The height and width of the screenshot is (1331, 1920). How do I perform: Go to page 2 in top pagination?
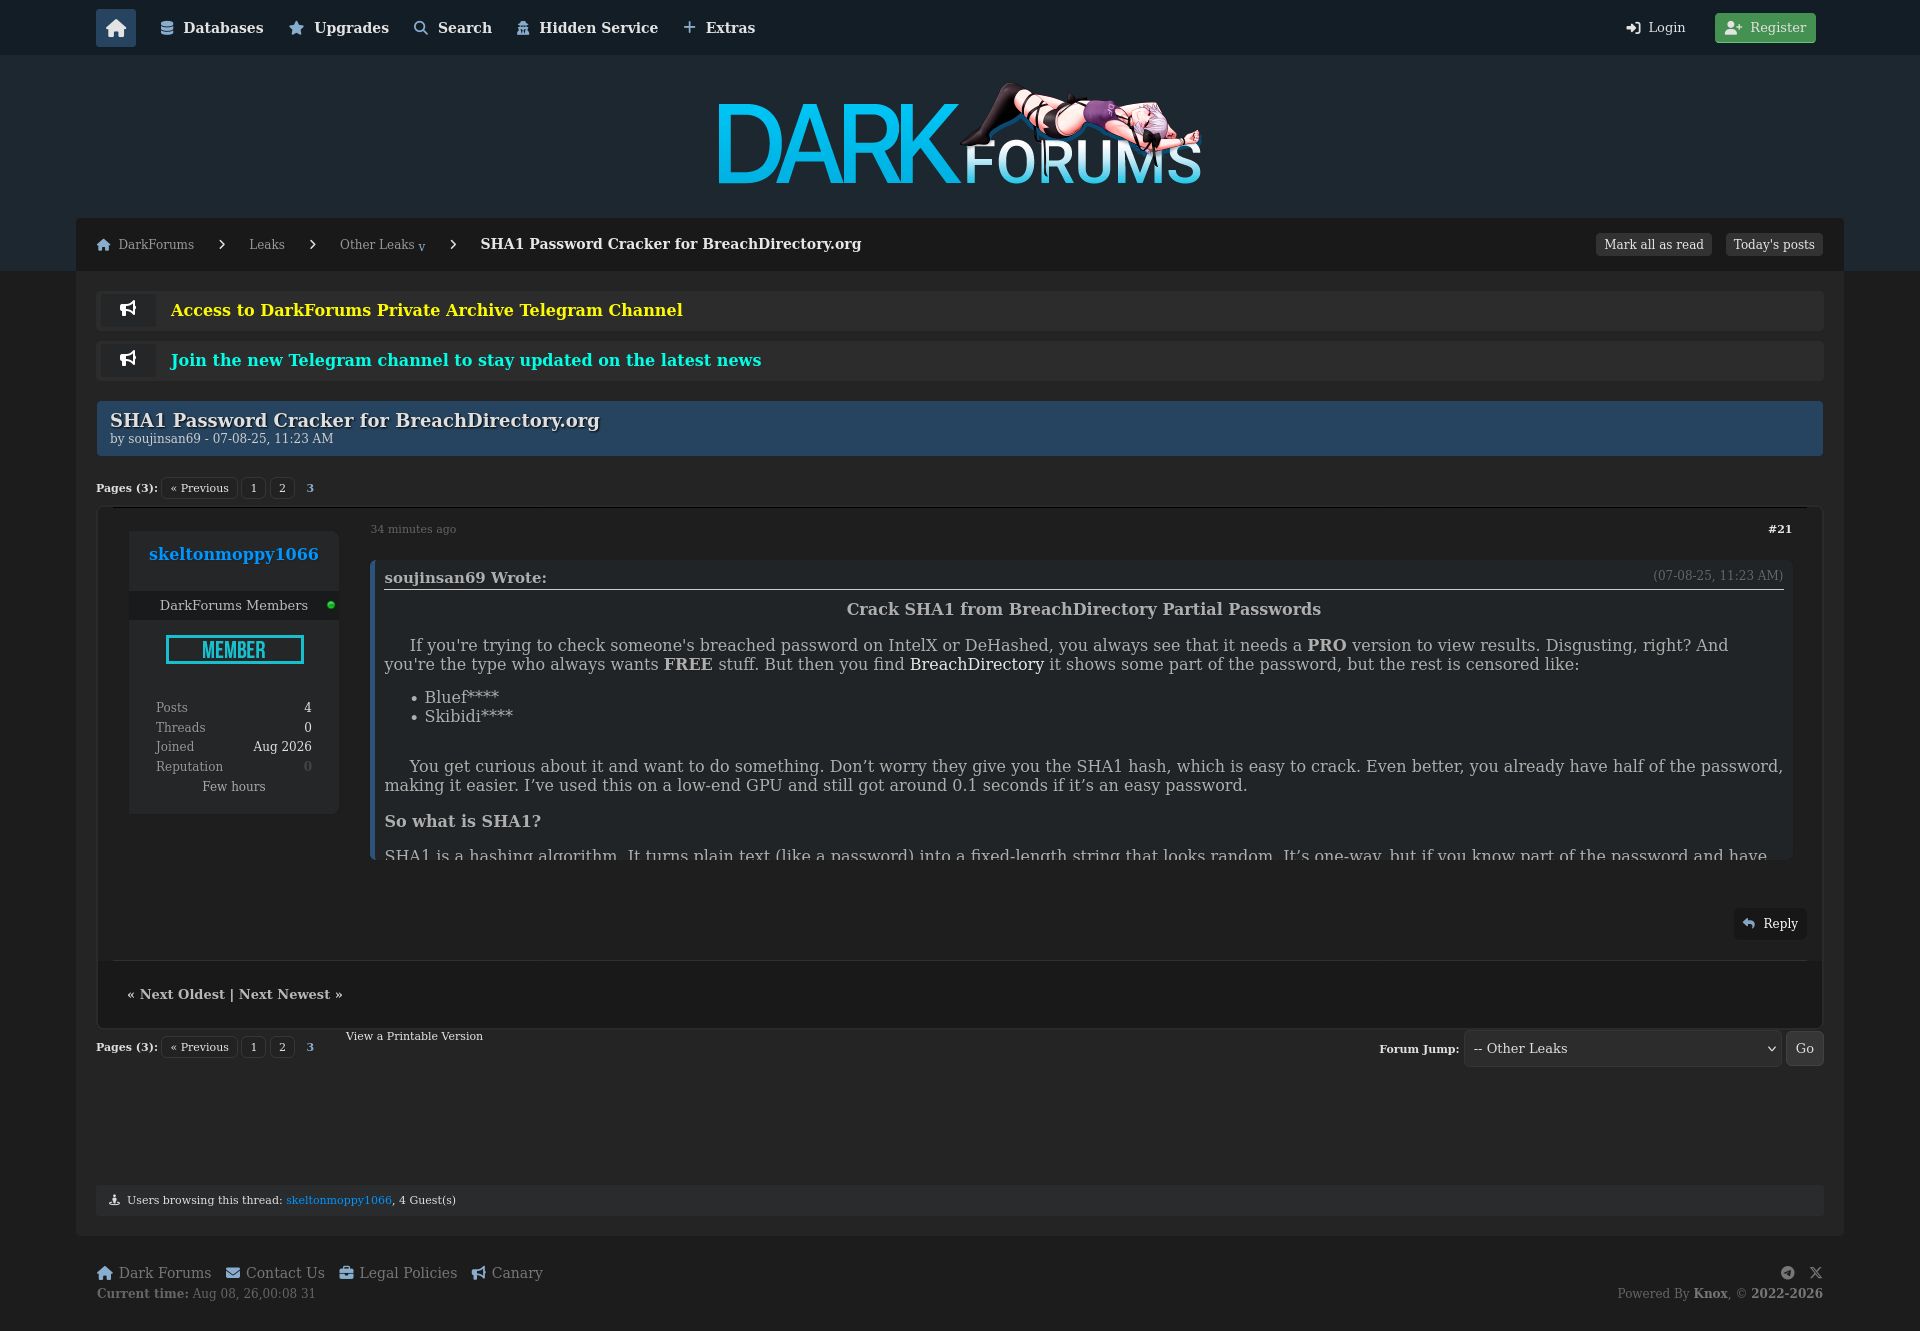[x=282, y=488]
